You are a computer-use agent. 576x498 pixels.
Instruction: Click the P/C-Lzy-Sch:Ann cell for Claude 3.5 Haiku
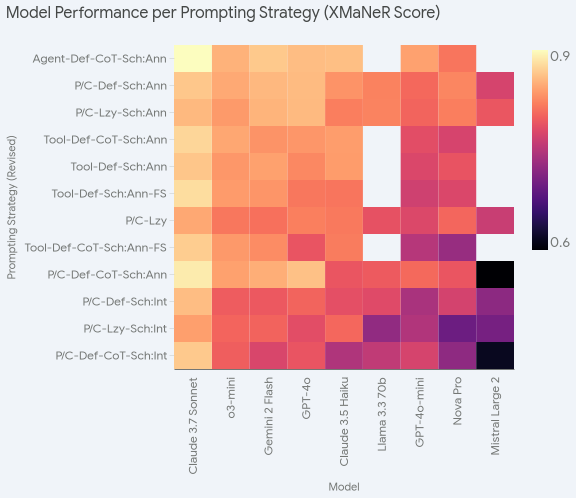pyautogui.click(x=344, y=112)
